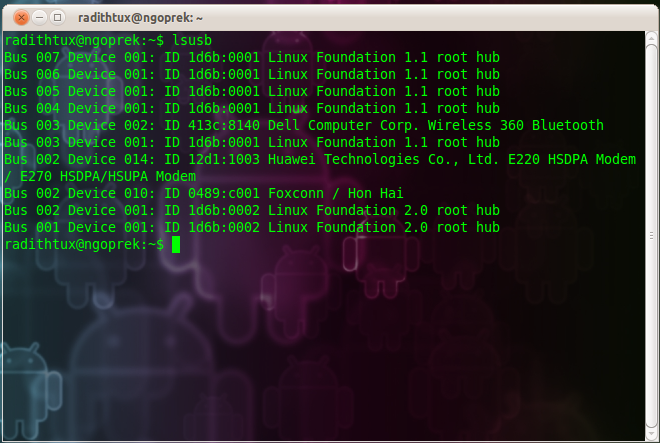Click '/ E270 HSDPA/HSUPA Modem' wrapped line
Image resolution: width=660 pixels, height=443 pixels.
pos(100,176)
